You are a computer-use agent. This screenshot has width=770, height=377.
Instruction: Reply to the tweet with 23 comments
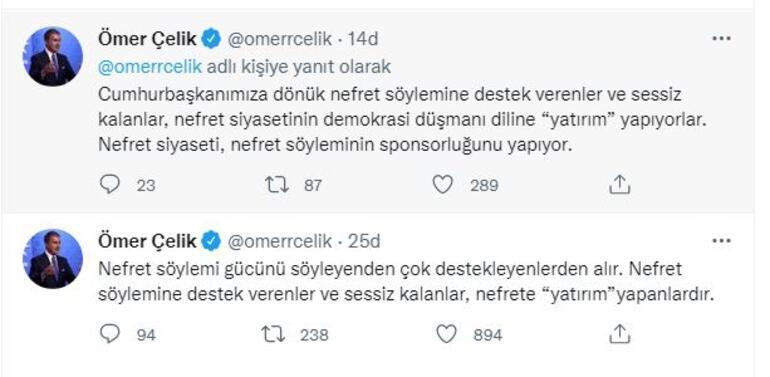point(110,185)
